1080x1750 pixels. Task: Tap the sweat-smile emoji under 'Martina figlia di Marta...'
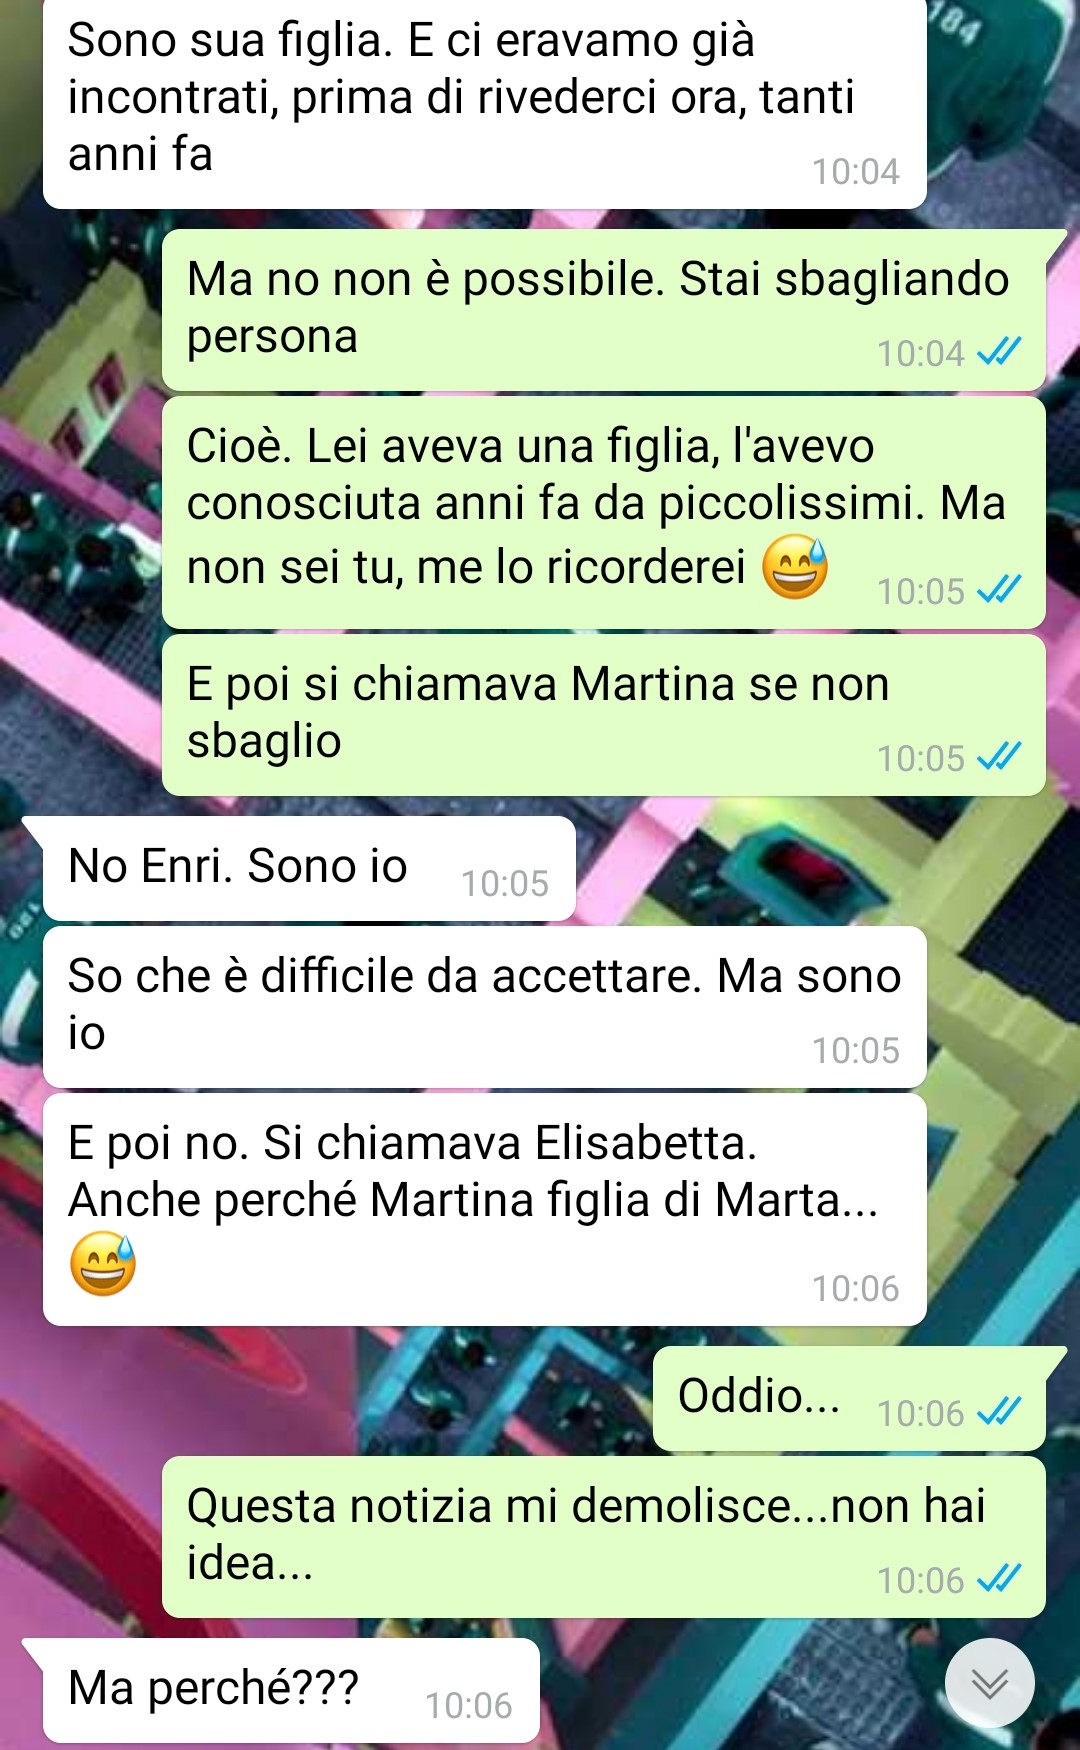(x=103, y=1264)
